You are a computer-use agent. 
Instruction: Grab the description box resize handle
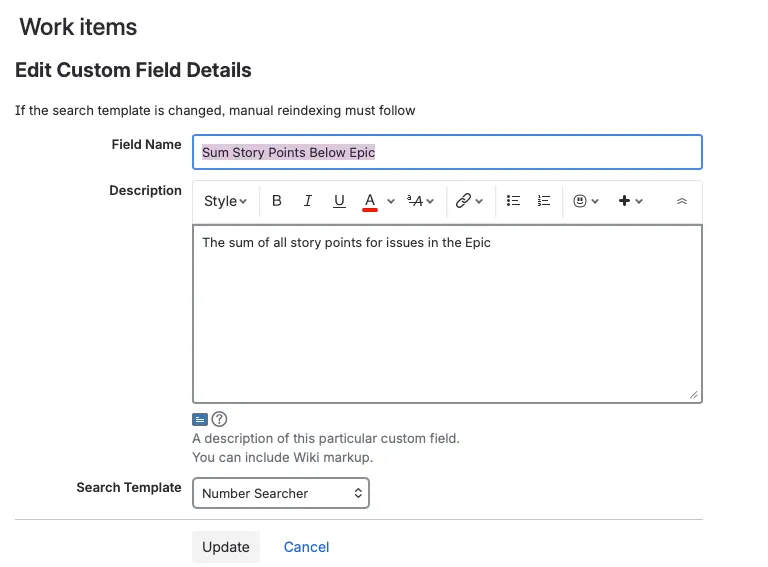pyautogui.click(x=694, y=395)
